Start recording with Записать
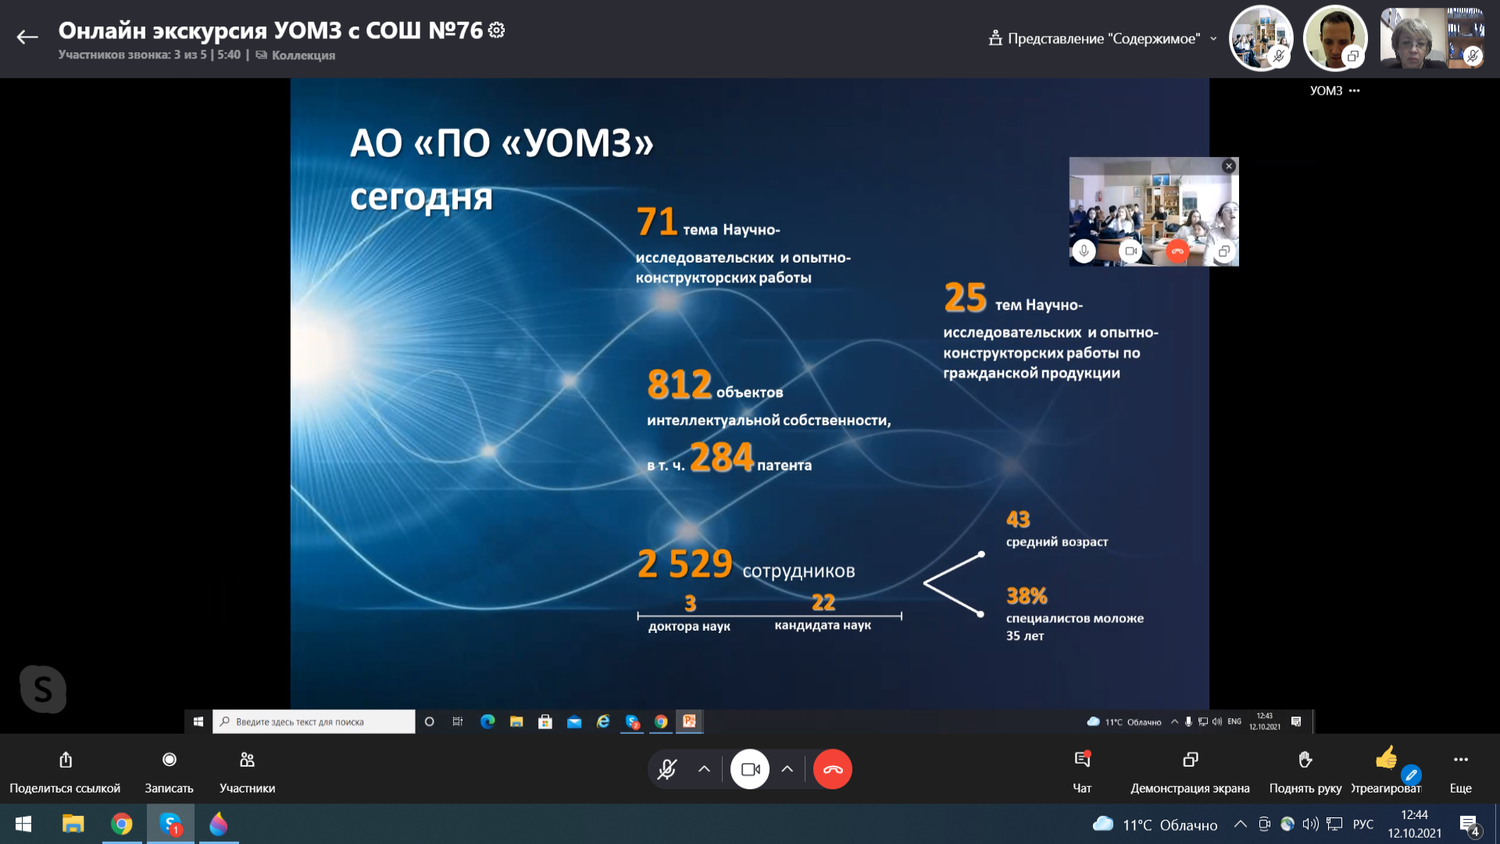 pos(169,773)
